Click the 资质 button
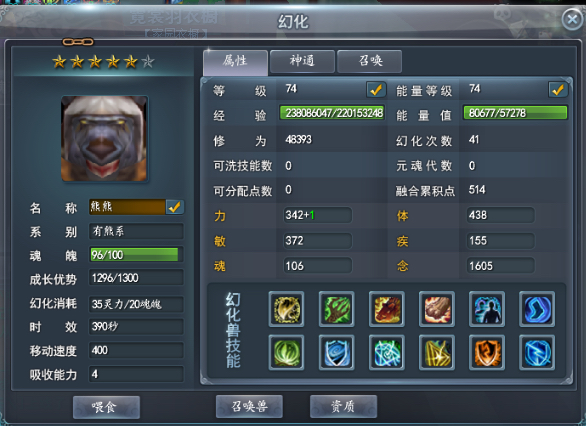This screenshot has width=586, height=426. pyautogui.click(x=343, y=406)
